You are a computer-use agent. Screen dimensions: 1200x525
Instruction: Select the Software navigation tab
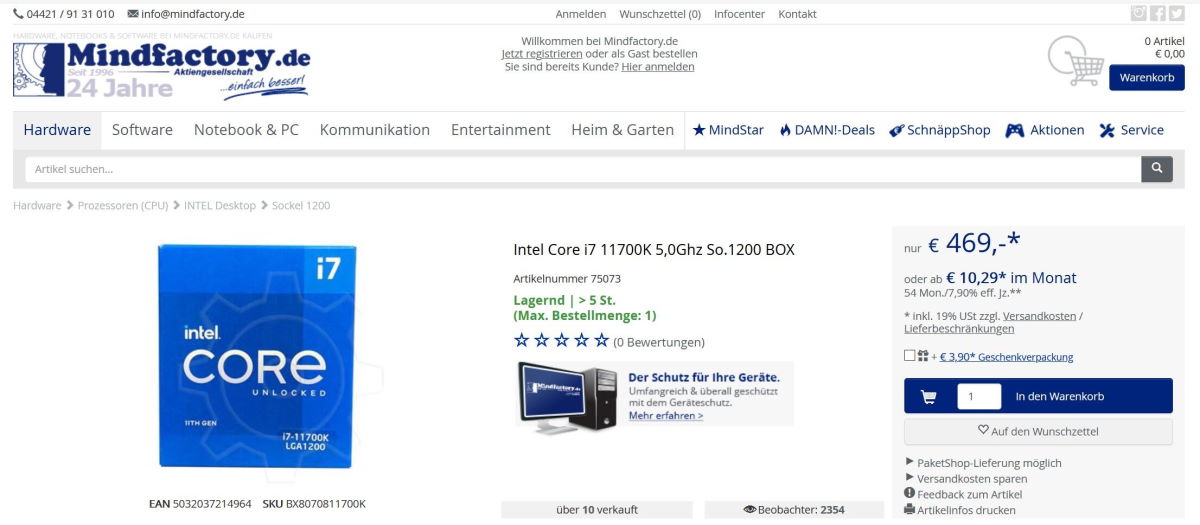coord(142,130)
